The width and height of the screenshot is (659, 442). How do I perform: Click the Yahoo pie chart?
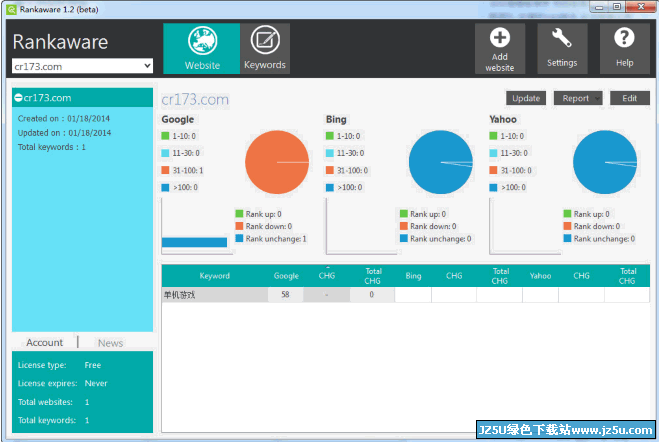[x=605, y=162]
